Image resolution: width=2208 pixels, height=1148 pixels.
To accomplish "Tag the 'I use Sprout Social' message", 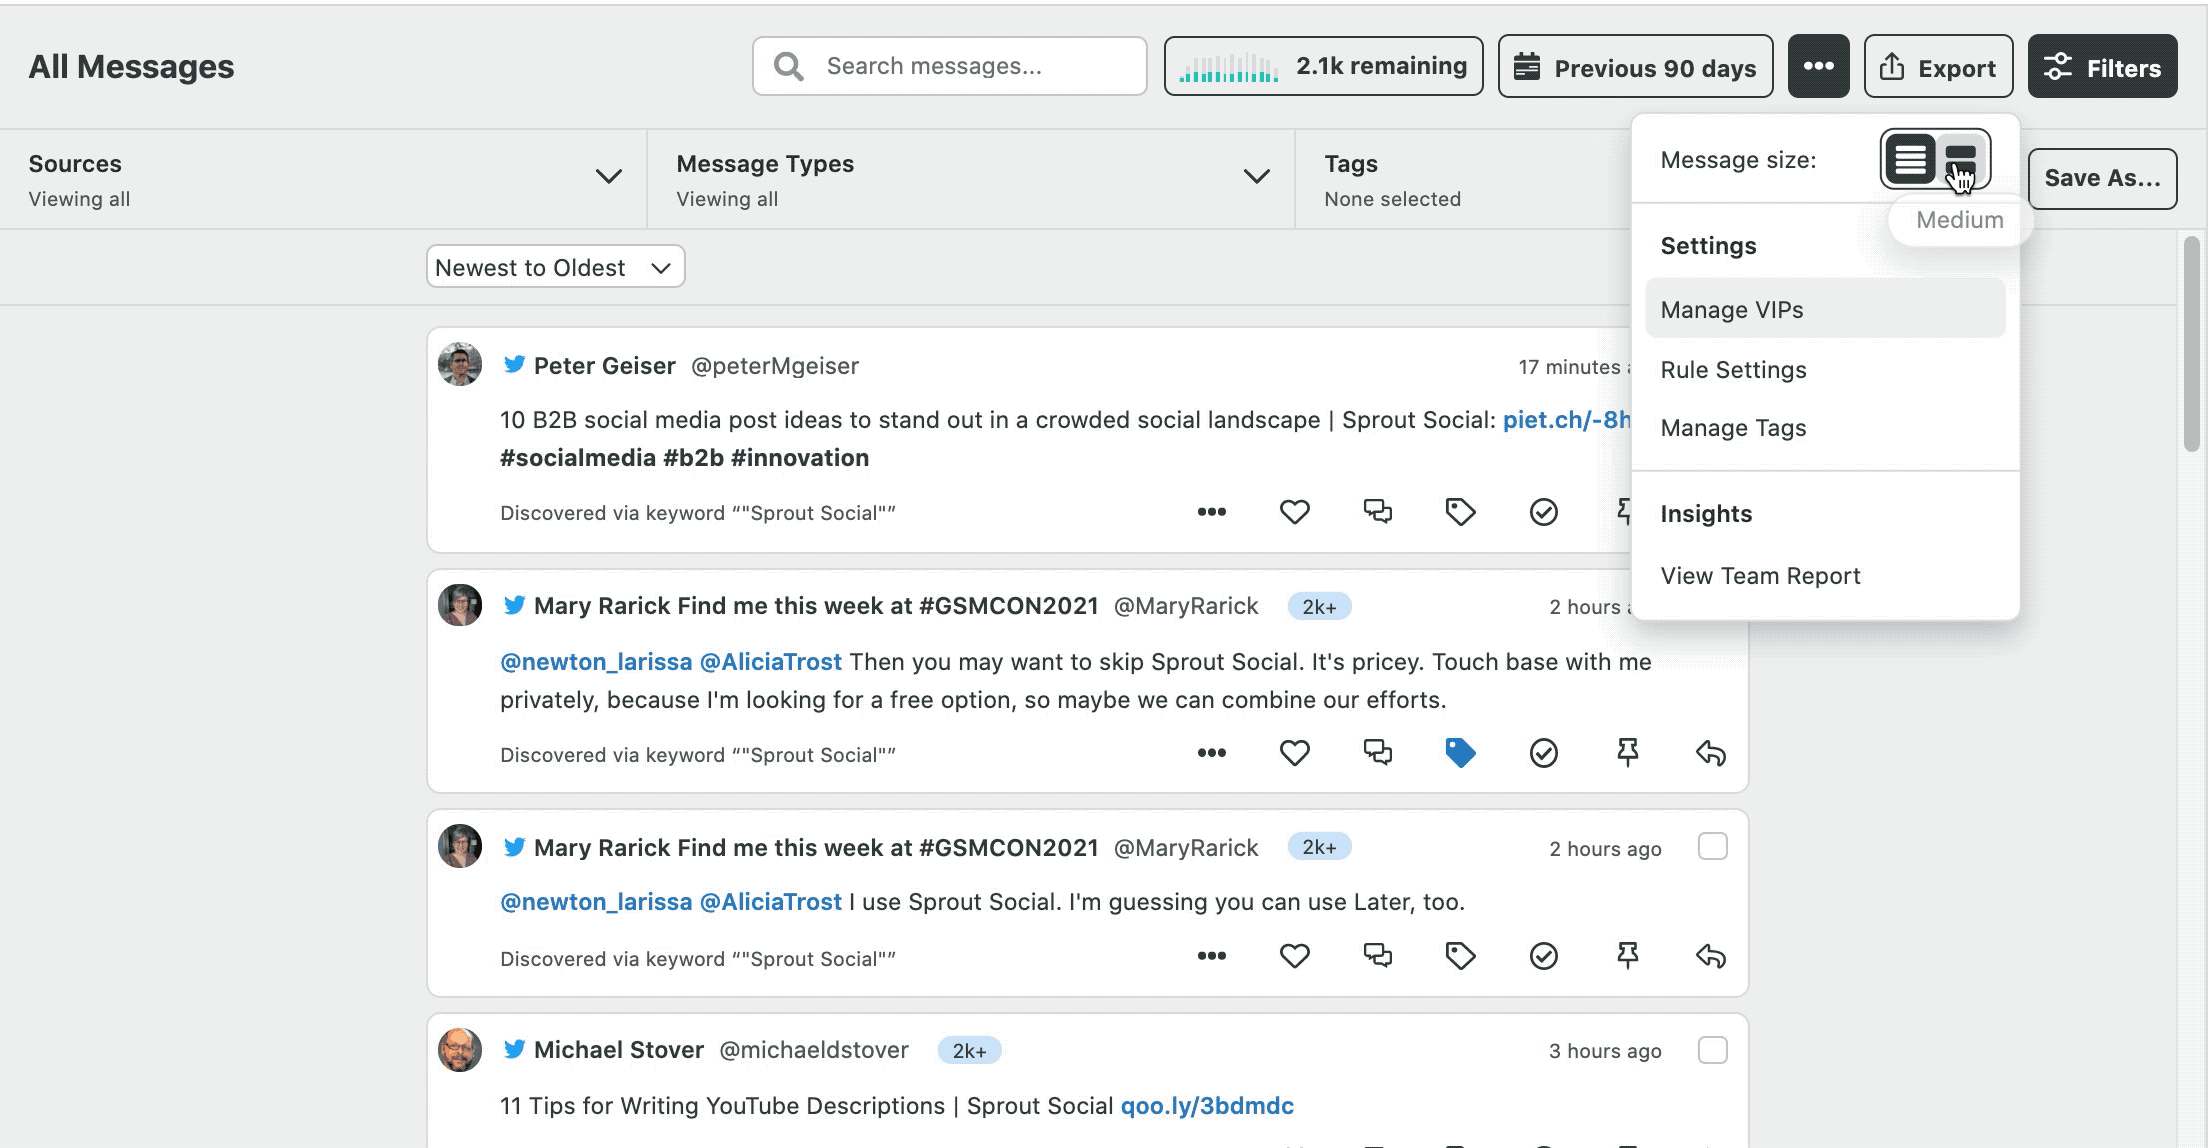I will (1460, 956).
